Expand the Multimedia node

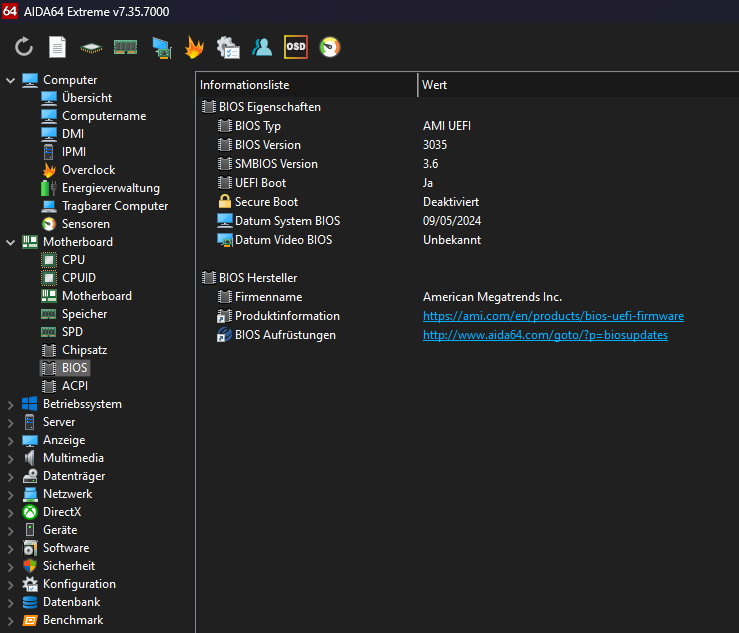[x=10, y=459]
